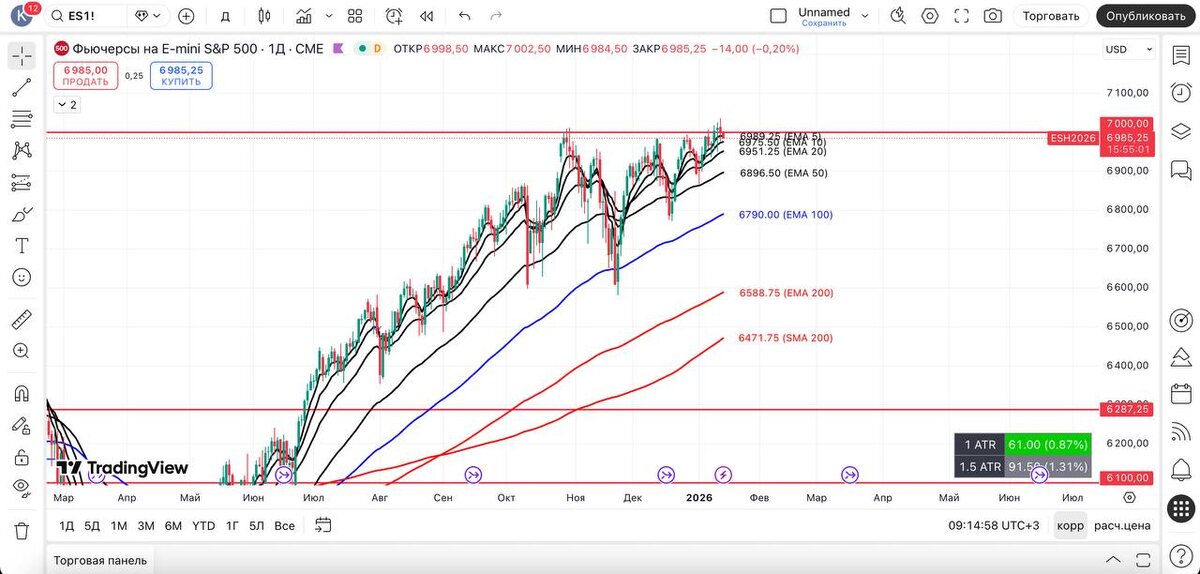Hide all drawings with the eye icon
The height and width of the screenshot is (574, 1200).
[21, 488]
